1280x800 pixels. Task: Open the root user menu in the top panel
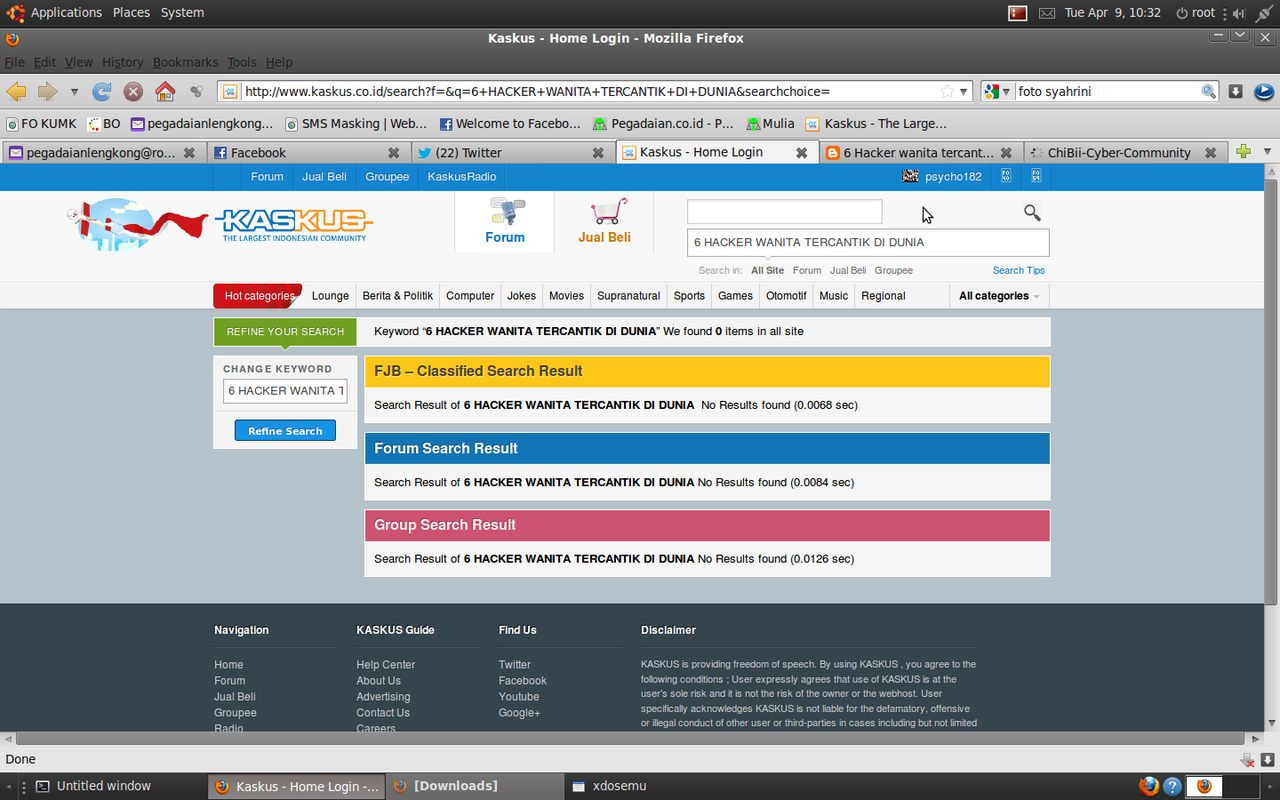pyautogui.click(x=1195, y=13)
